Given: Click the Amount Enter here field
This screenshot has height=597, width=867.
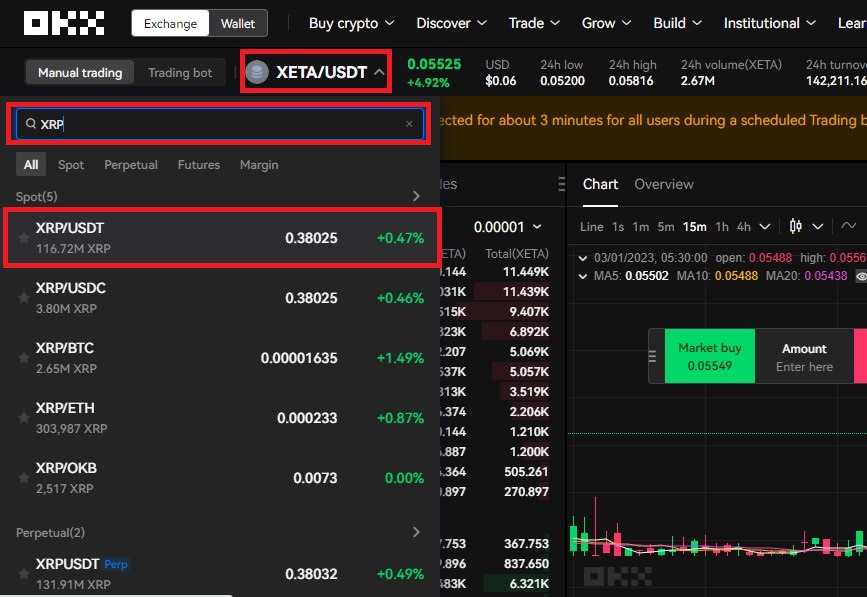Looking at the screenshot, I should 804,357.
